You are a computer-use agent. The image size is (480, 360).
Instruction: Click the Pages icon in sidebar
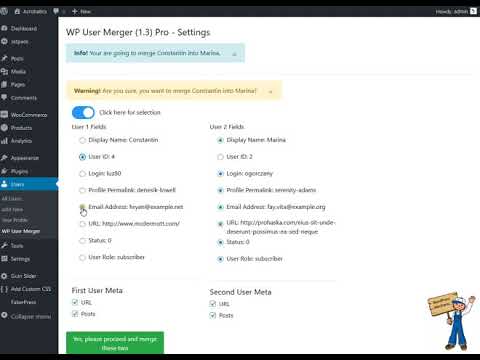(4, 84)
